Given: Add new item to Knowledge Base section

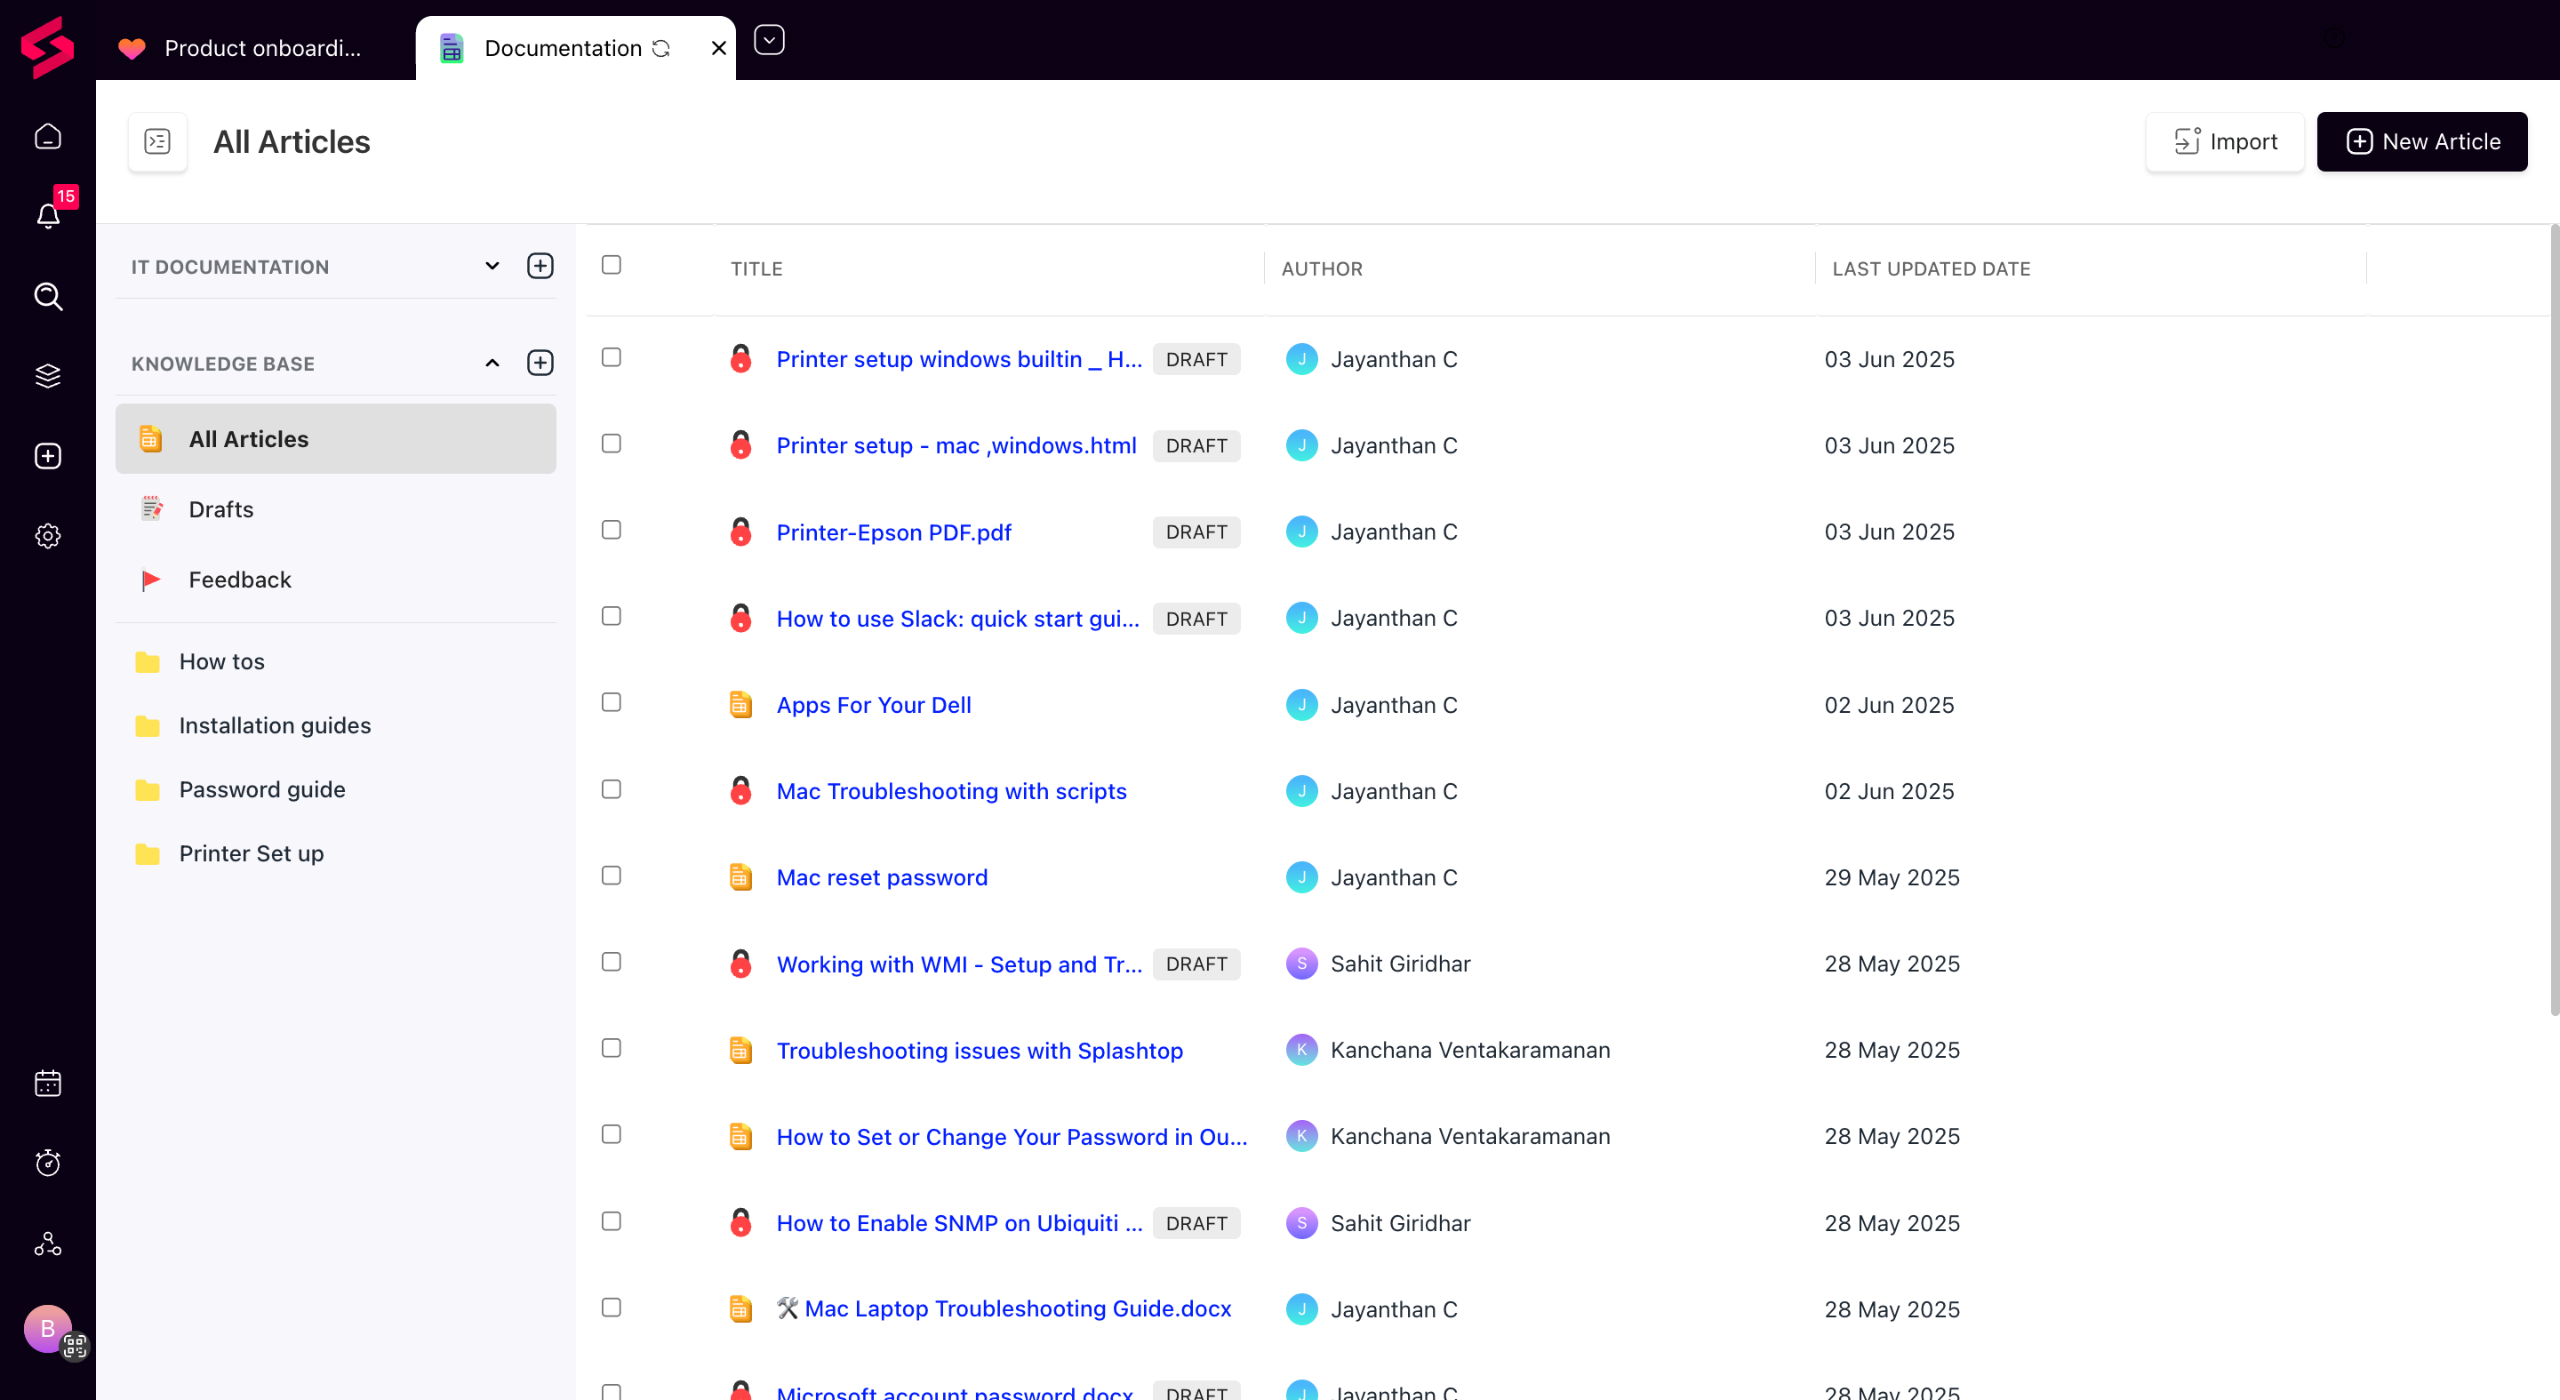Looking at the screenshot, I should [x=540, y=363].
